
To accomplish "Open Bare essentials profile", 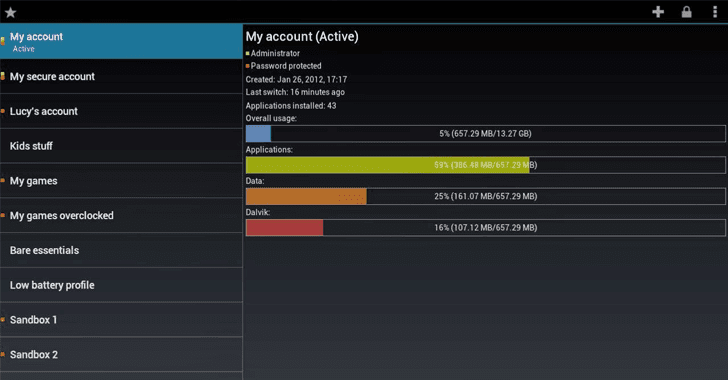I will (x=121, y=250).
